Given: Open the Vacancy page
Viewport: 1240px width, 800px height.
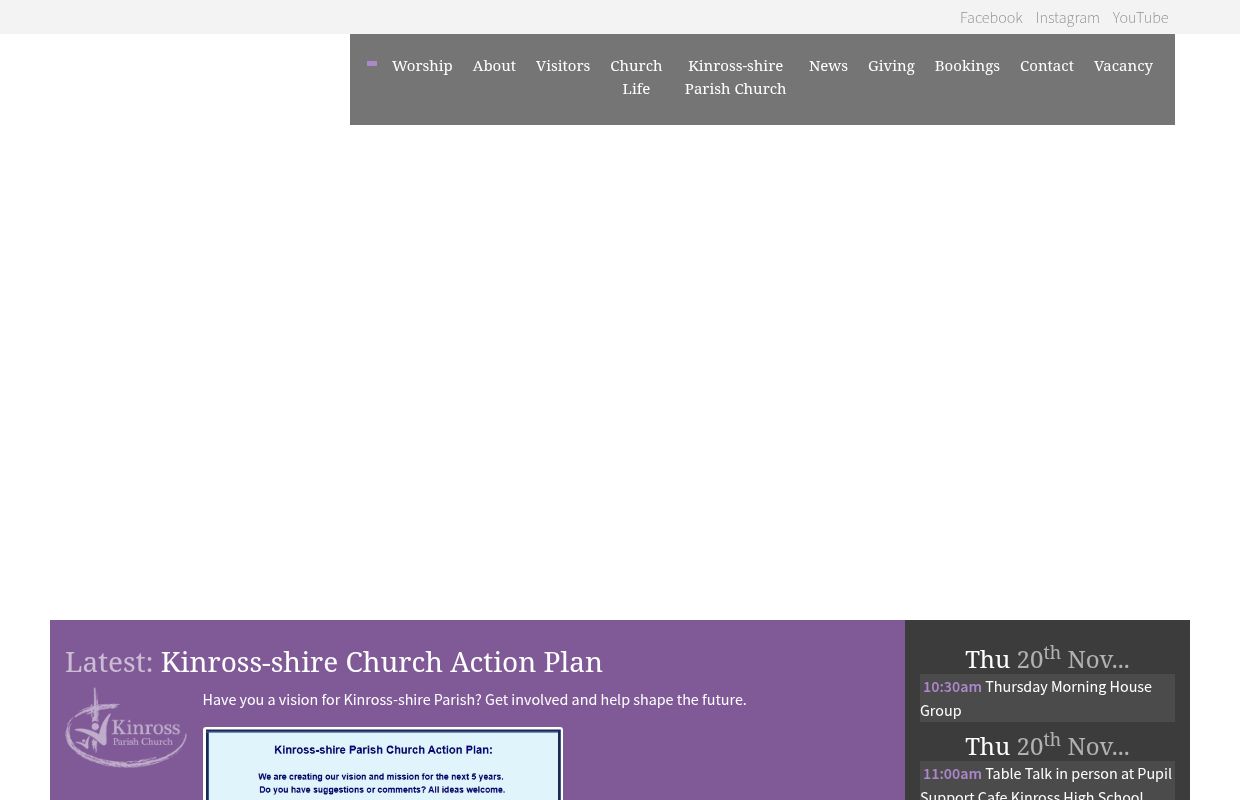Looking at the screenshot, I should tap(1123, 65).
